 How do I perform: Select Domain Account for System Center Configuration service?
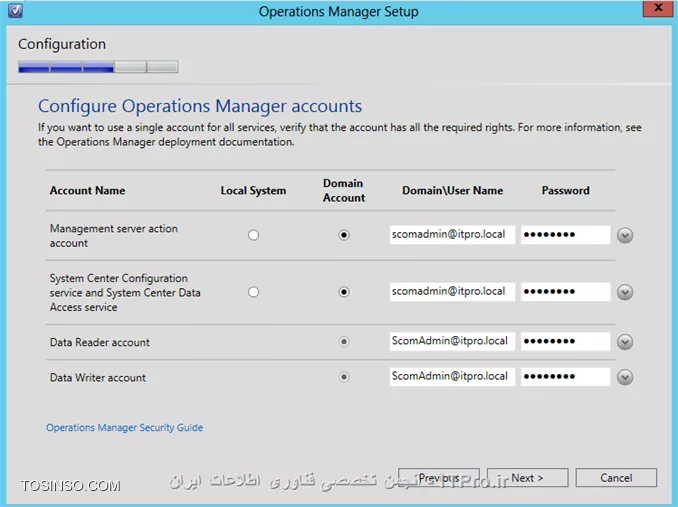344,292
